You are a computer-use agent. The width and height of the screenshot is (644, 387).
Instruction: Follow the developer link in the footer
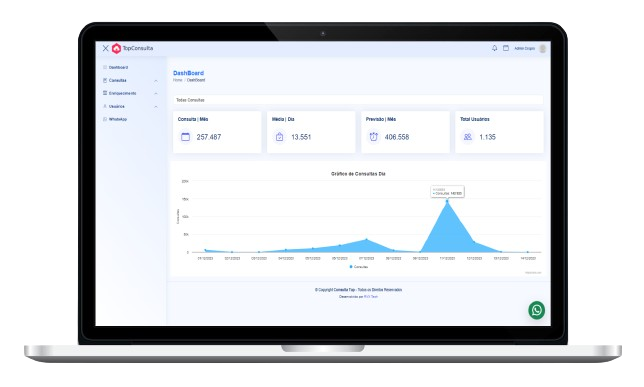tap(371, 296)
